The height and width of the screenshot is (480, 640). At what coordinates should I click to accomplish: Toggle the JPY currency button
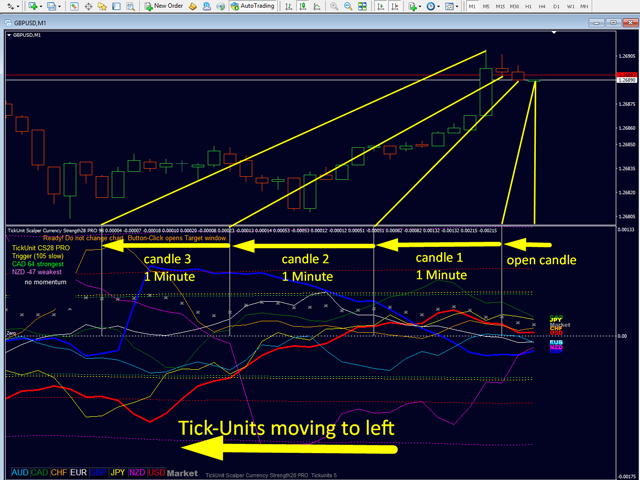[118, 473]
